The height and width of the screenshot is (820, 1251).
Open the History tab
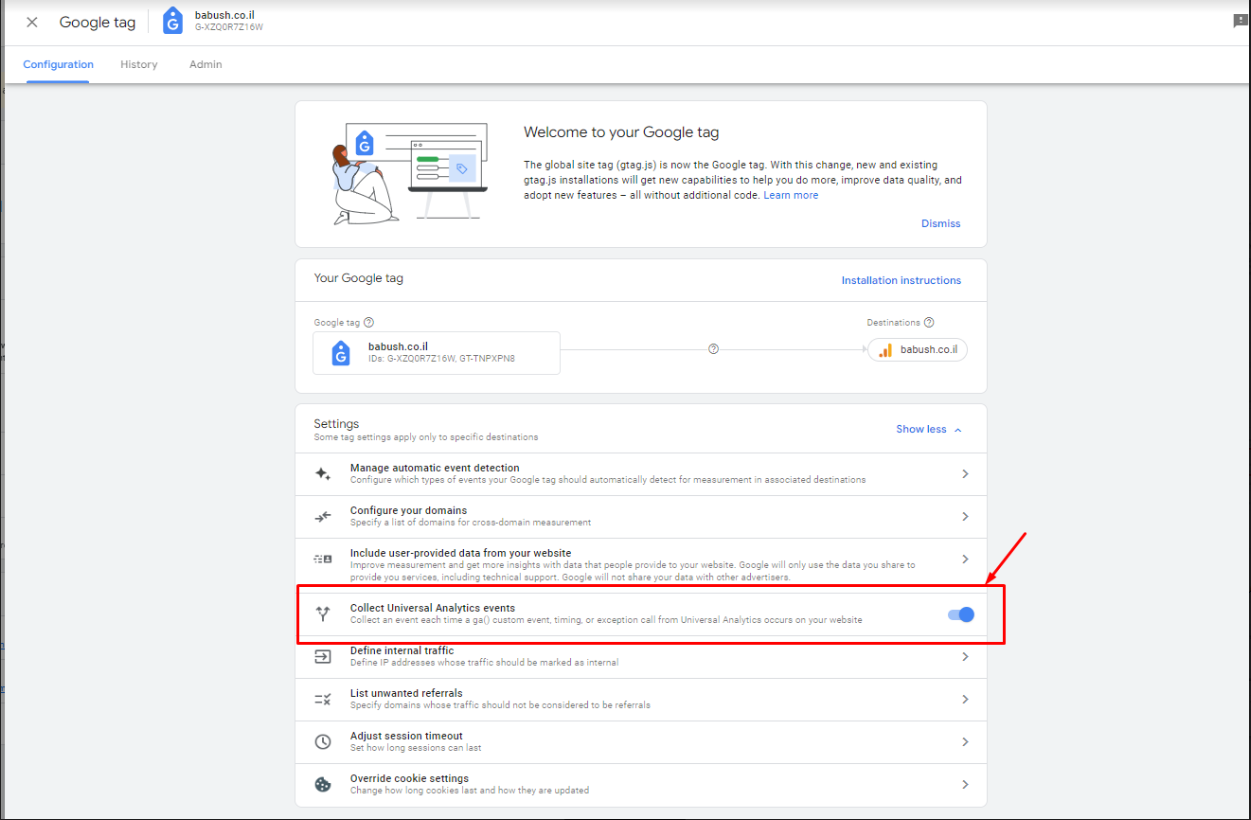[139, 64]
